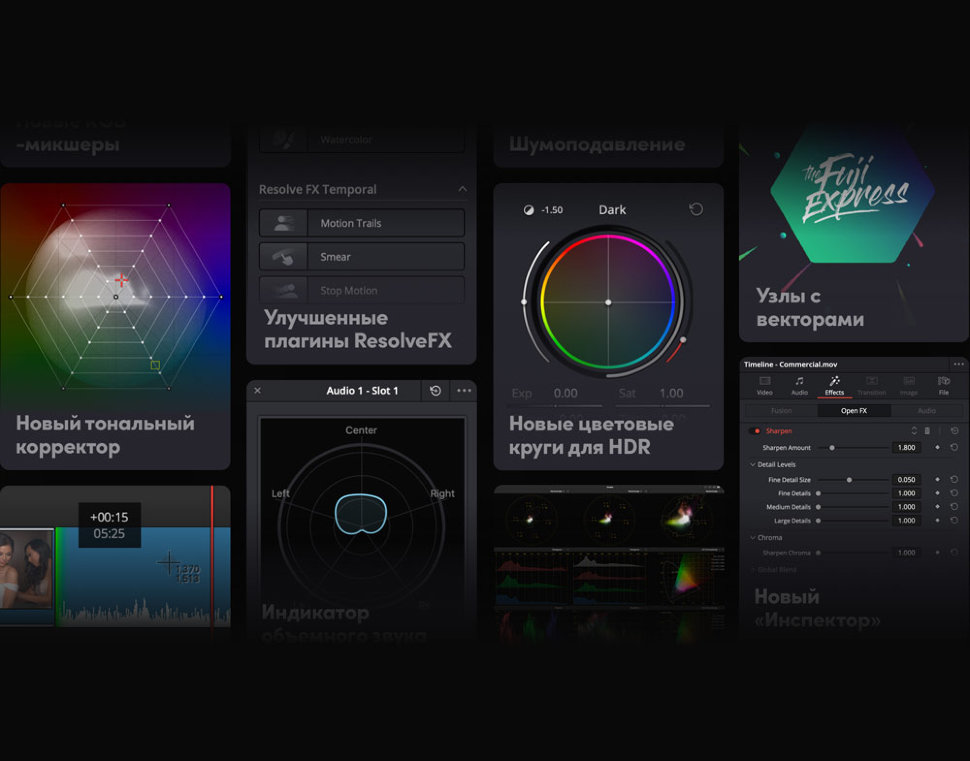Collapse the Detail Levels section
Image resolution: width=970 pixels, height=761 pixels.
[x=752, y=465]
